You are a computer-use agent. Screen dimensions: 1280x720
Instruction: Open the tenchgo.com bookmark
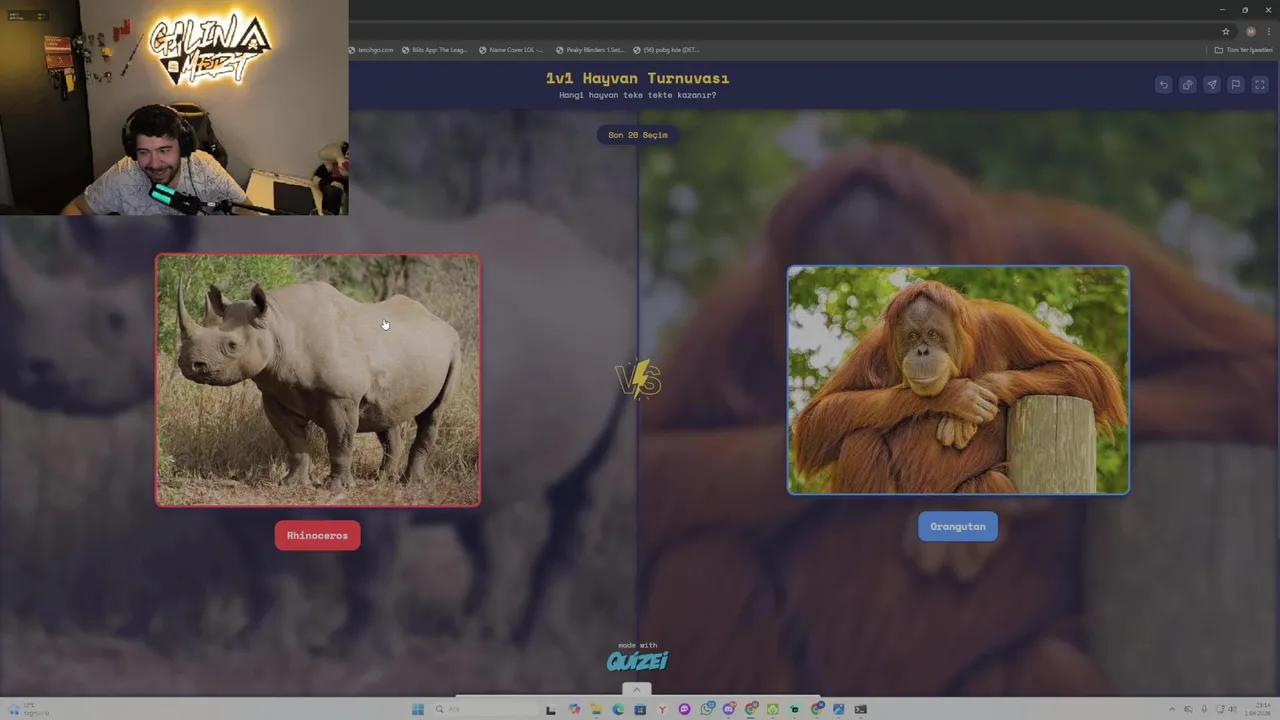click(371, 49)
